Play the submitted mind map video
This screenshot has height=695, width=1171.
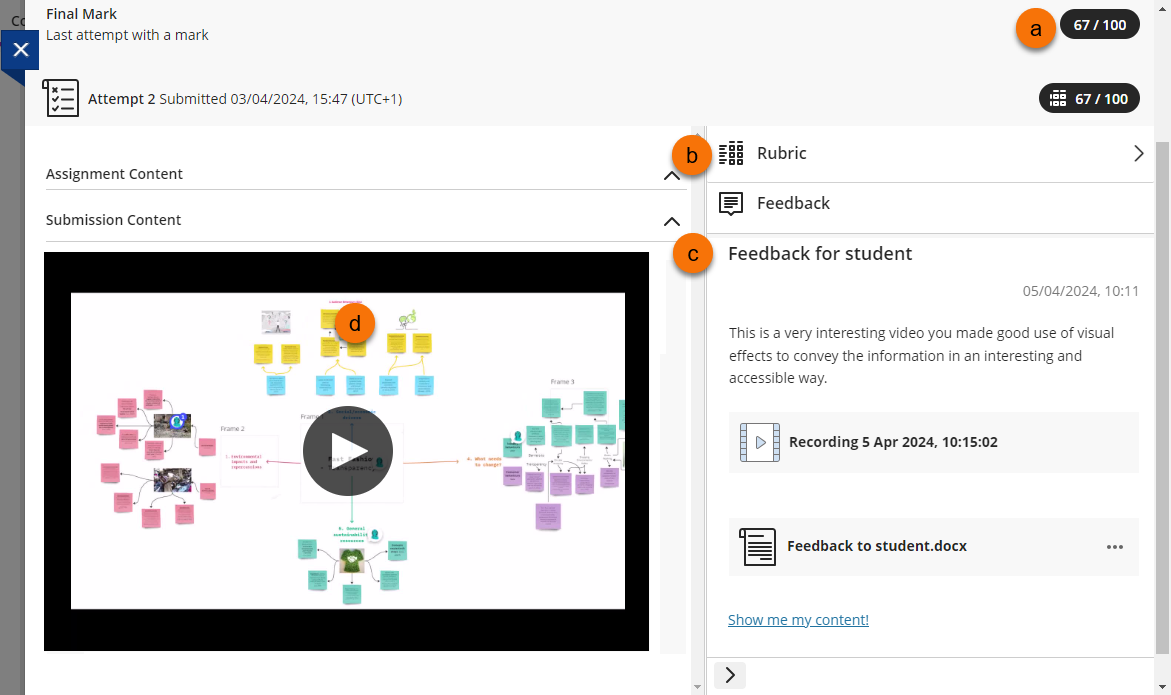pyautogui.click(x=347, y=451)
